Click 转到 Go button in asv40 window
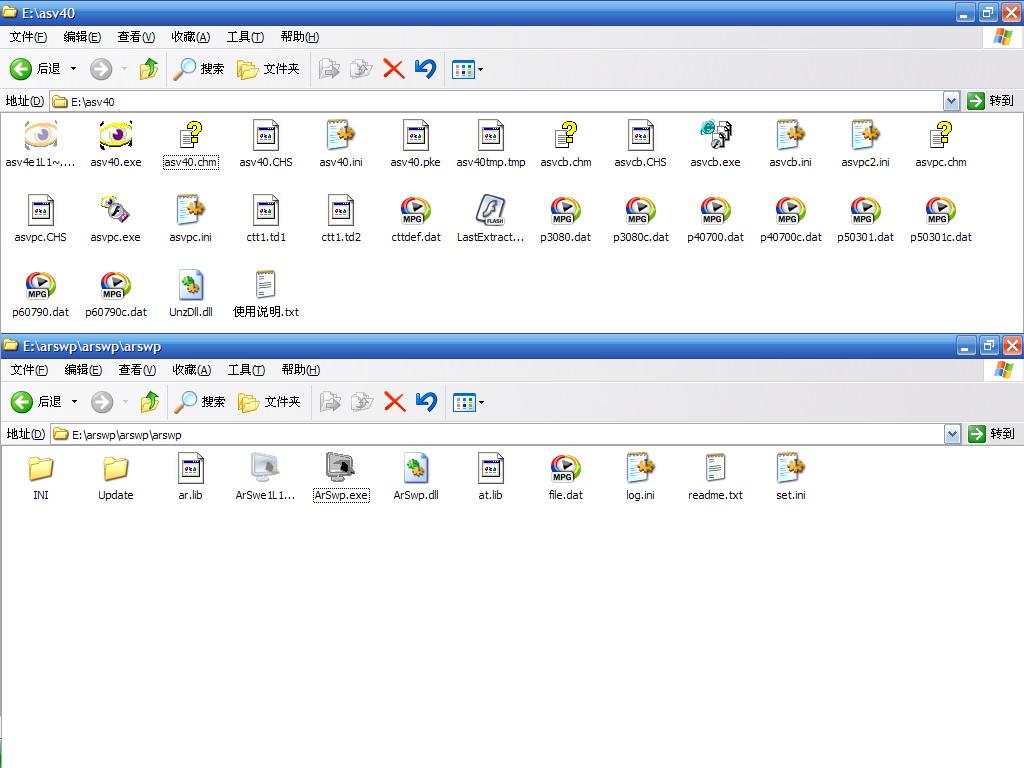 (x=991, y=101)
